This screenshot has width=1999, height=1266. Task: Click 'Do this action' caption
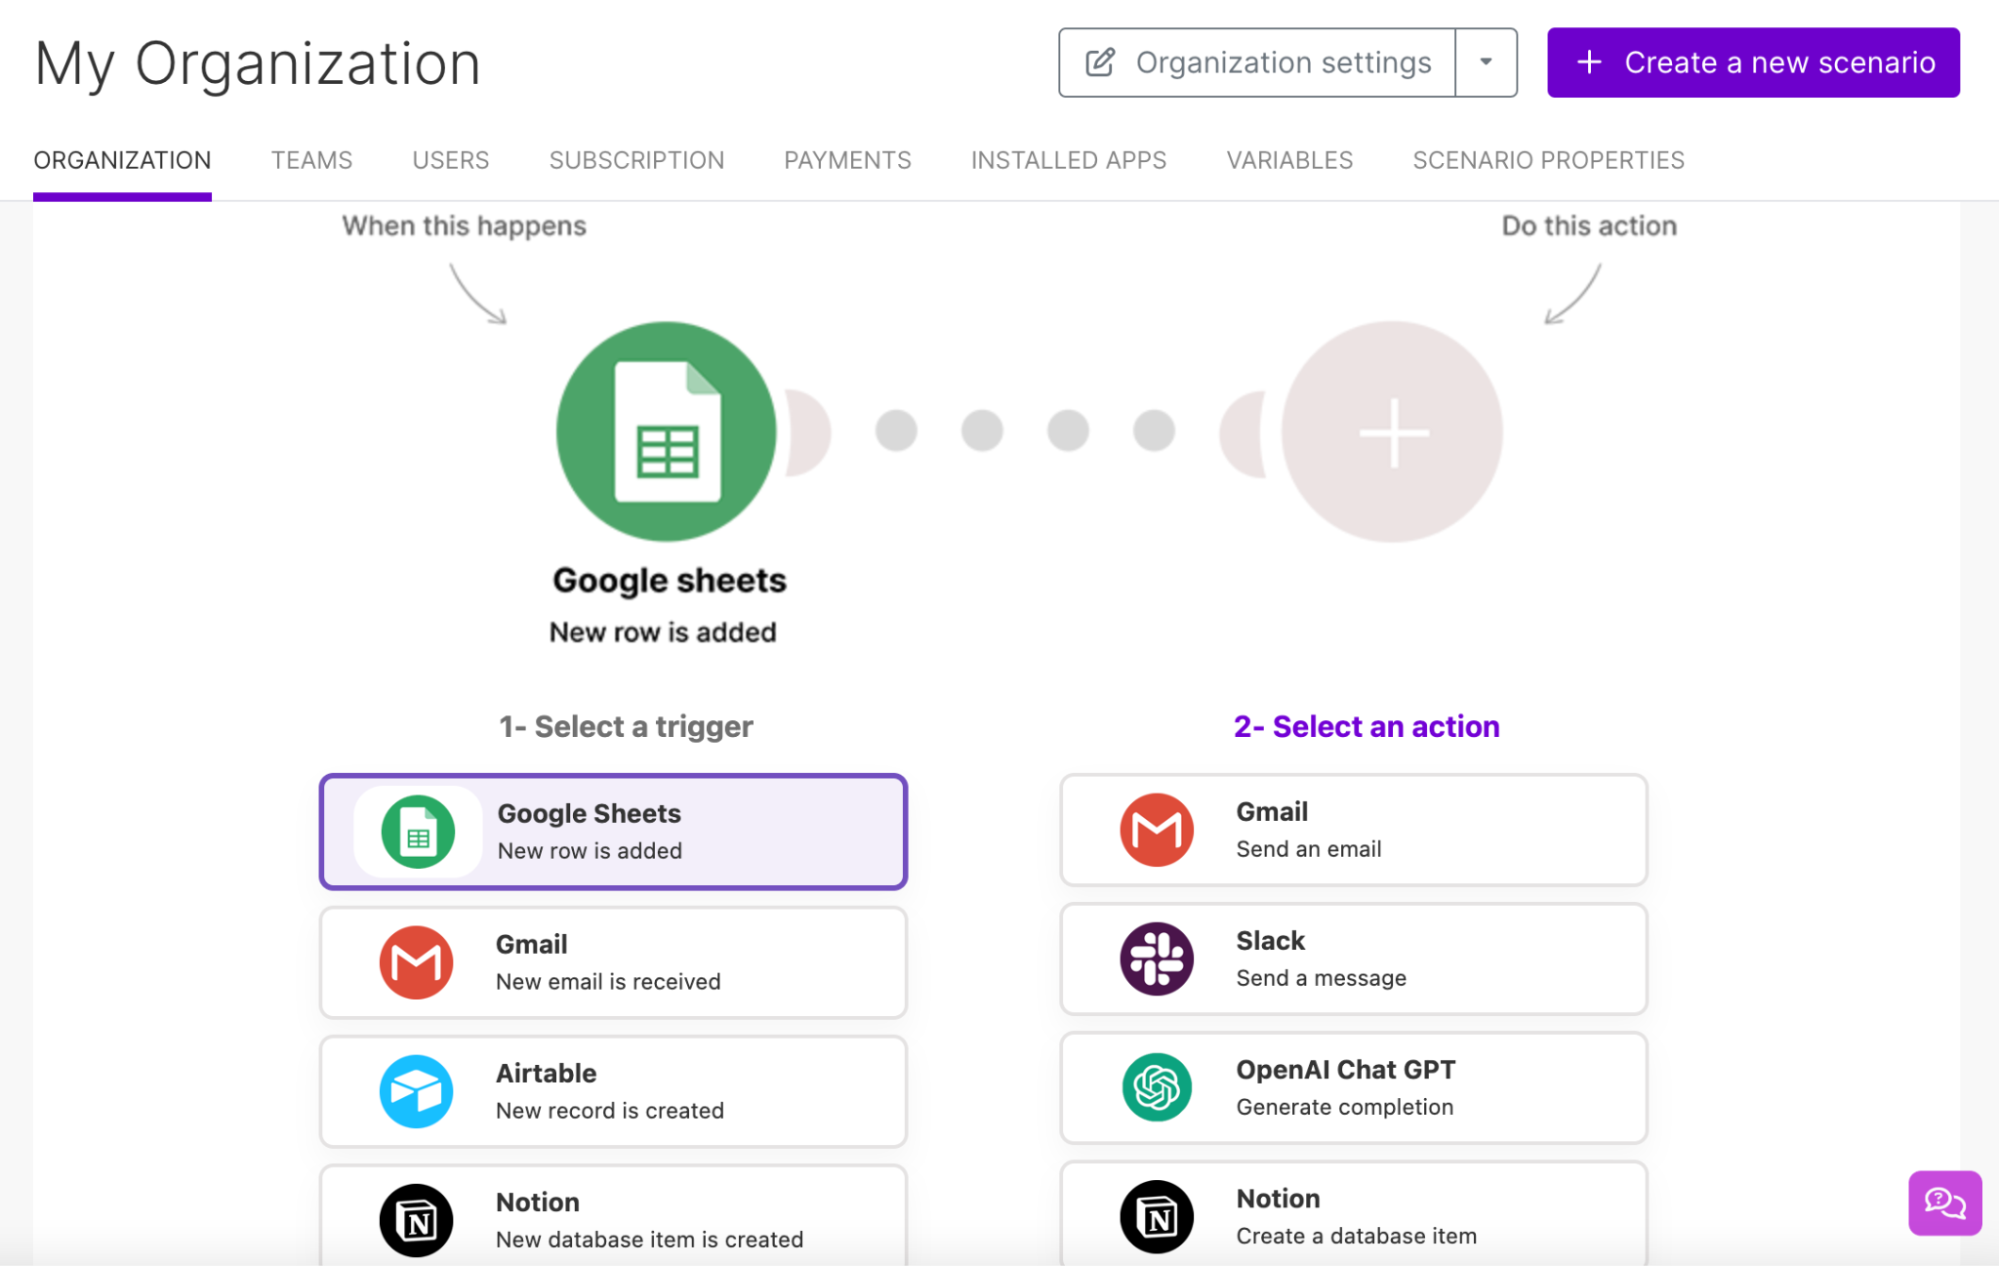point(1589,226)
